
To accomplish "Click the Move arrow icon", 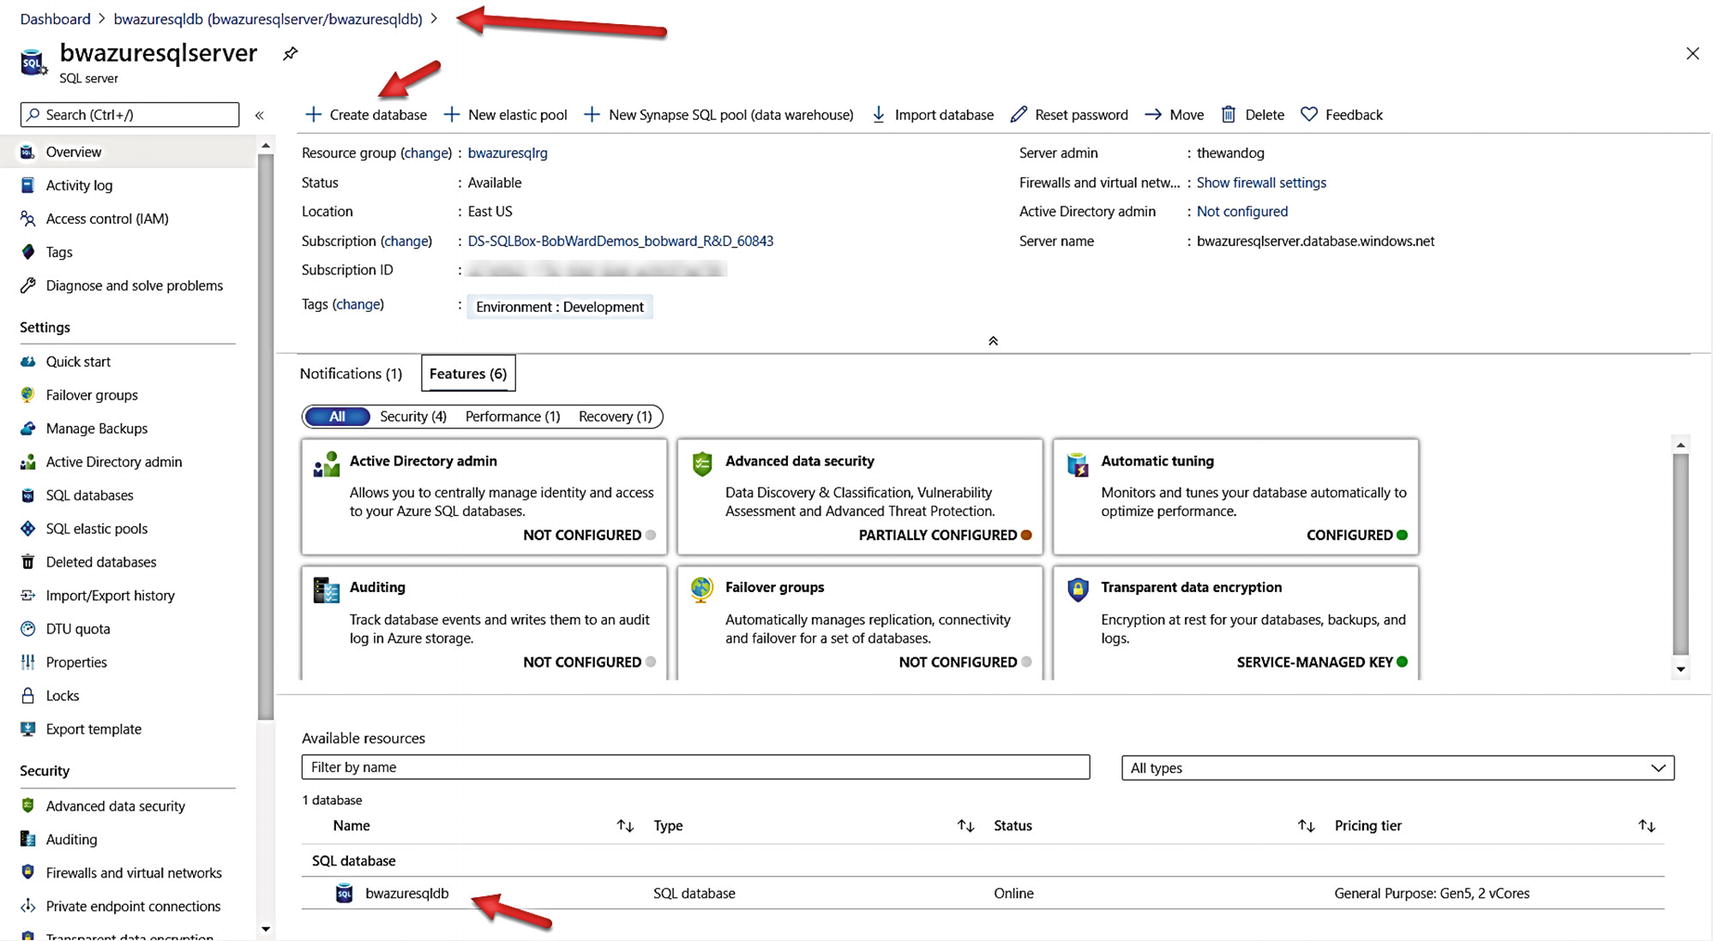I will pos(1153,114).
